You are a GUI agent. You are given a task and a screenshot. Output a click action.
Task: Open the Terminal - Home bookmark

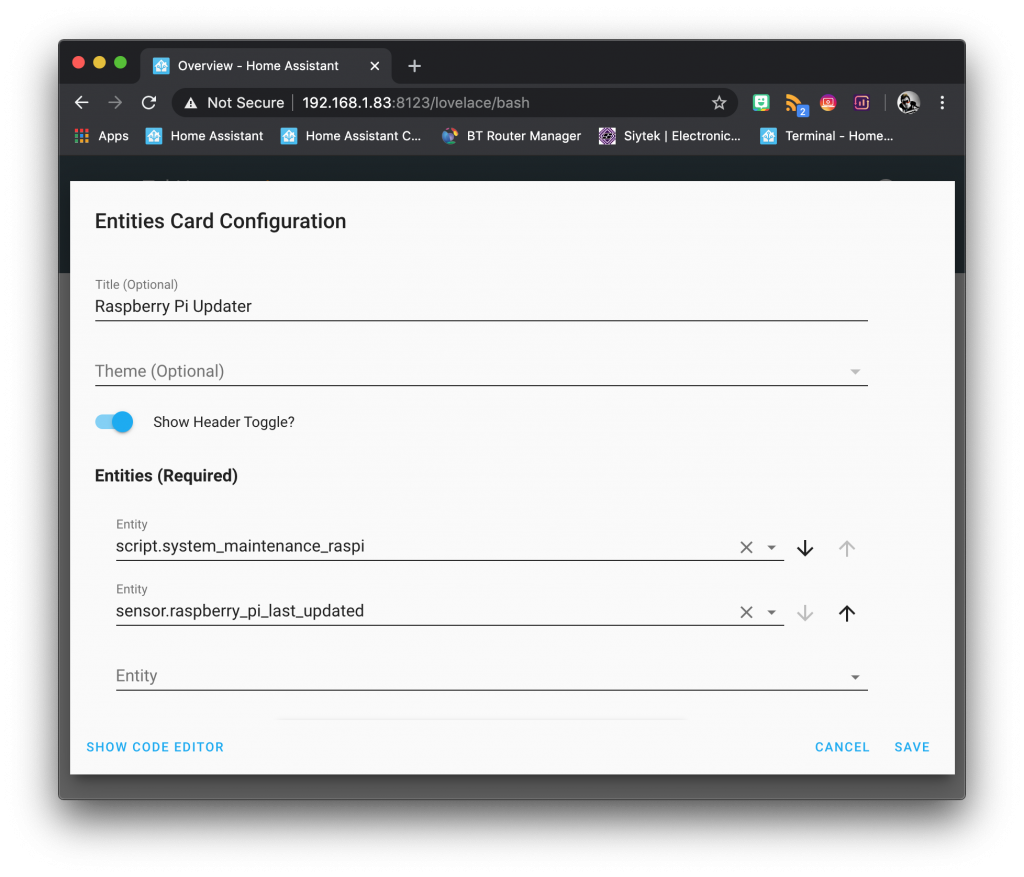827,136
